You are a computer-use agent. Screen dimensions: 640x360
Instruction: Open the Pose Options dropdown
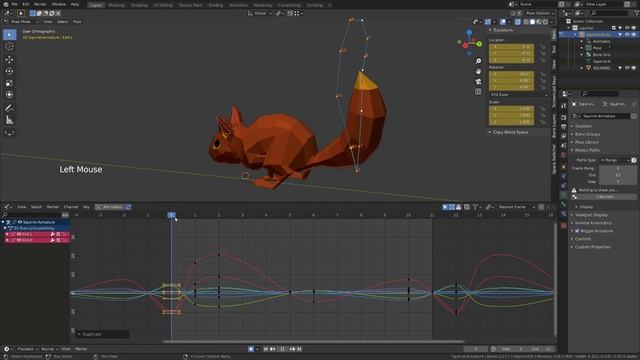[x=539, y=13]
